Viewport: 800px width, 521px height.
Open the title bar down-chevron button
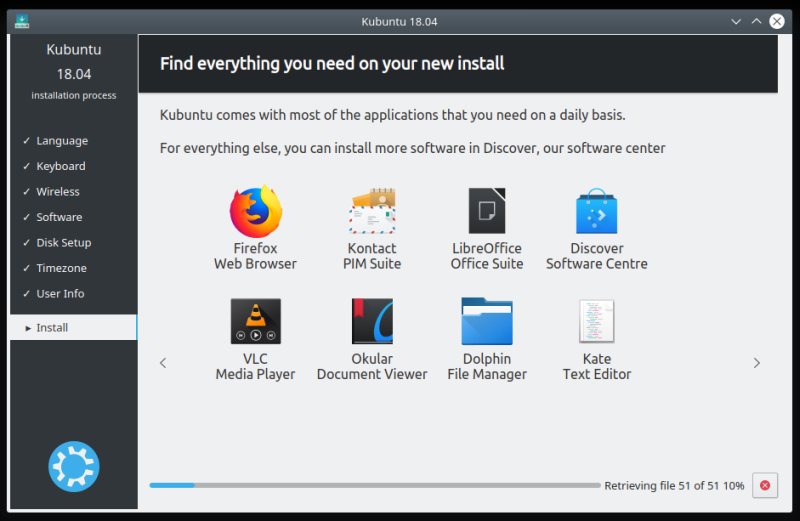point(736,21)
